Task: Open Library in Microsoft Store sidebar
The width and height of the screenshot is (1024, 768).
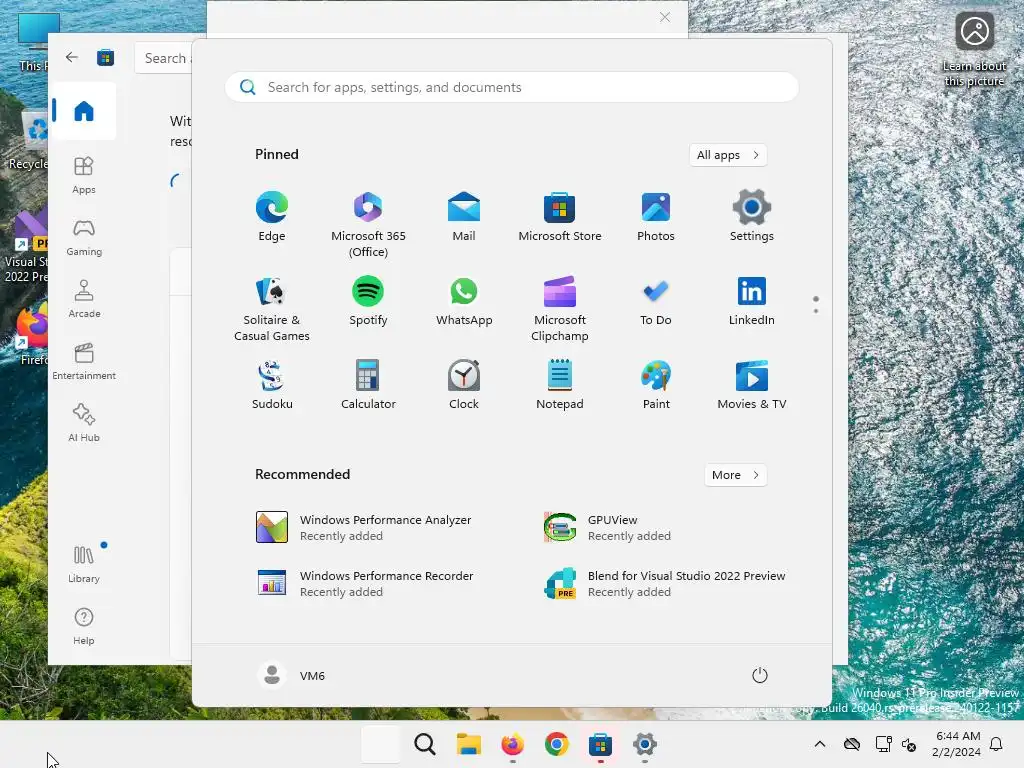Action: pos(84,564)
